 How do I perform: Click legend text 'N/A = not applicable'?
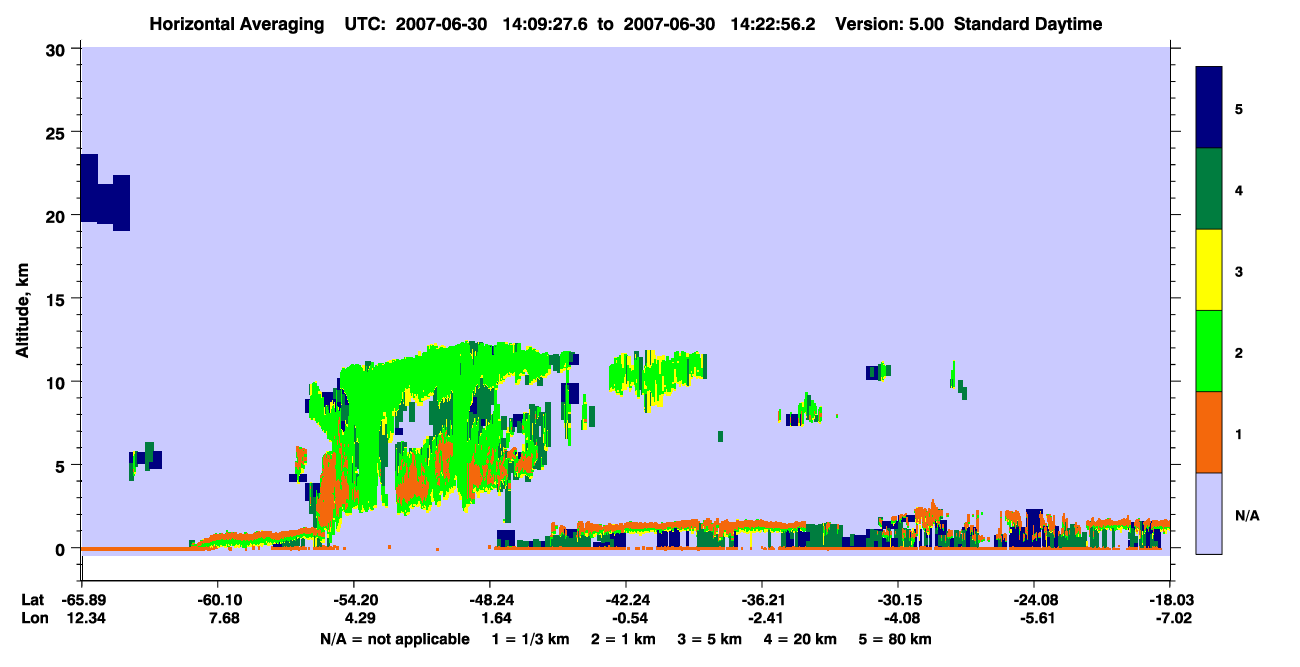pos(394,639)
